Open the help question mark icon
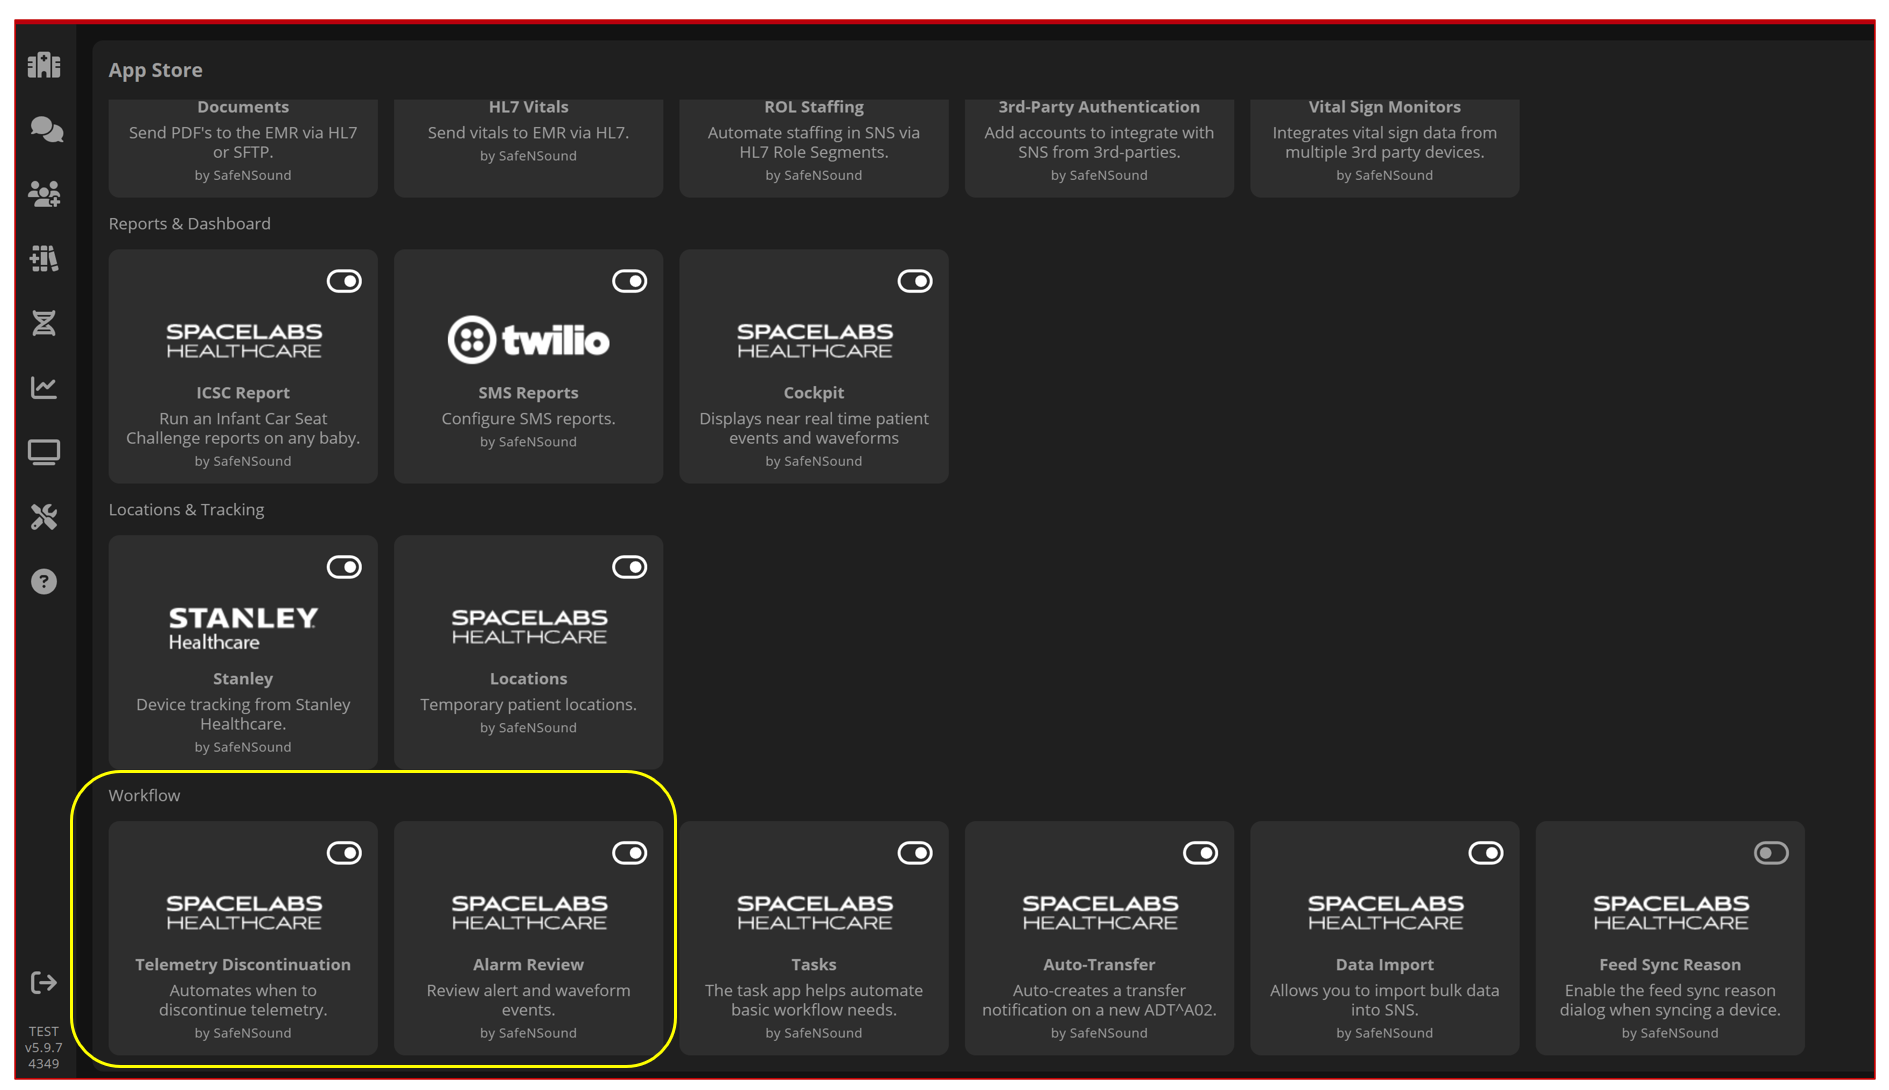 coord(44,582)
